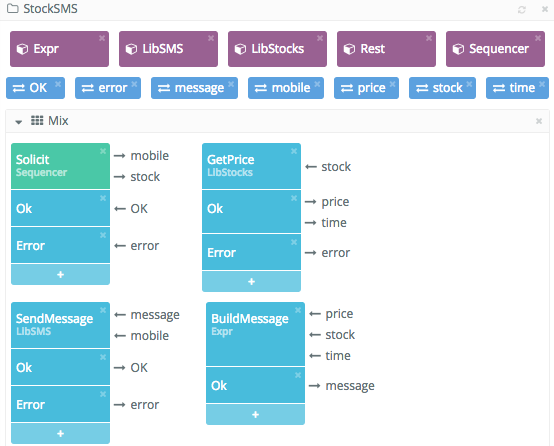Remove the Solicit block from Mix
This screenshot has height=446, width=554.
click(103, 151)
